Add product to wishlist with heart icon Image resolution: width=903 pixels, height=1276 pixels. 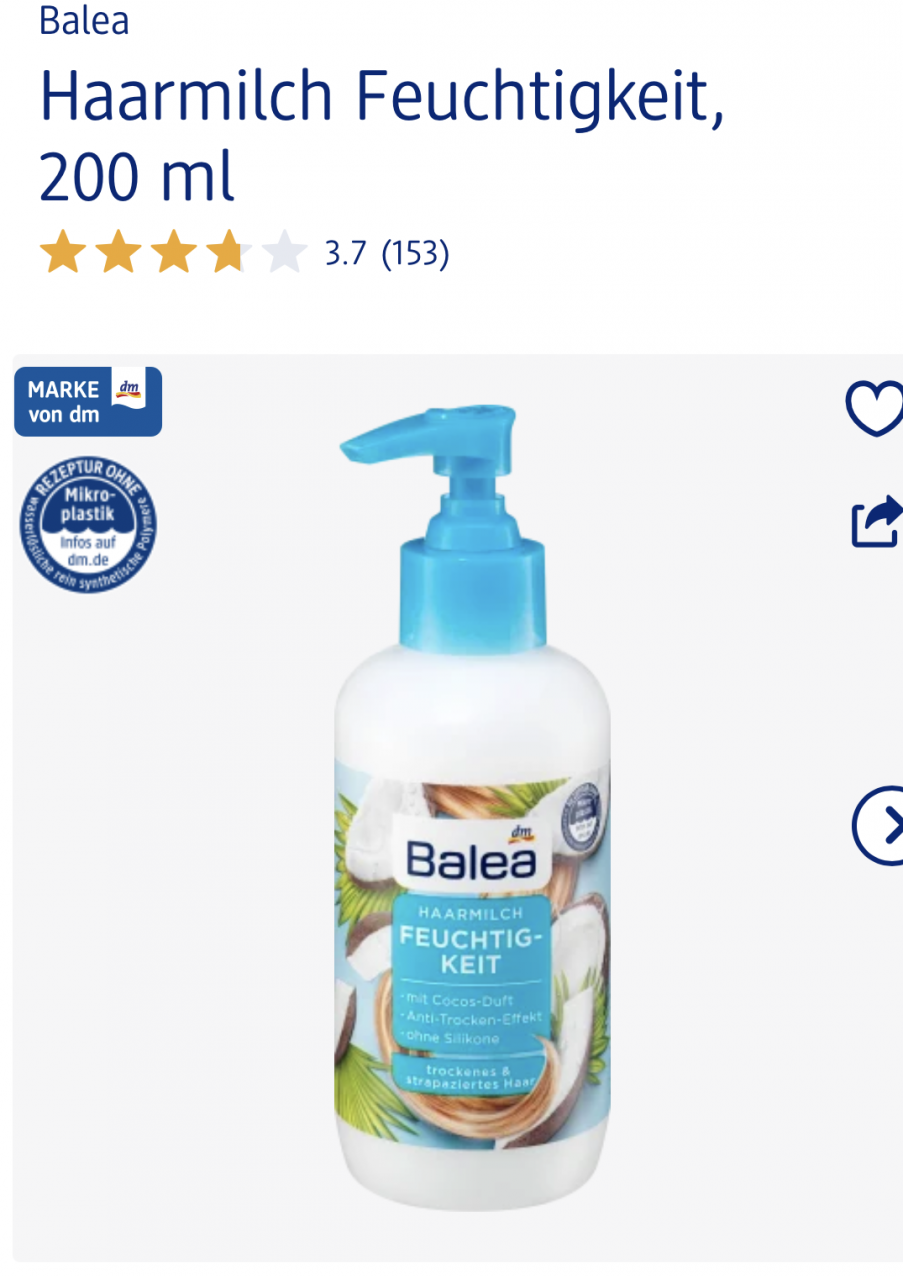876,408
